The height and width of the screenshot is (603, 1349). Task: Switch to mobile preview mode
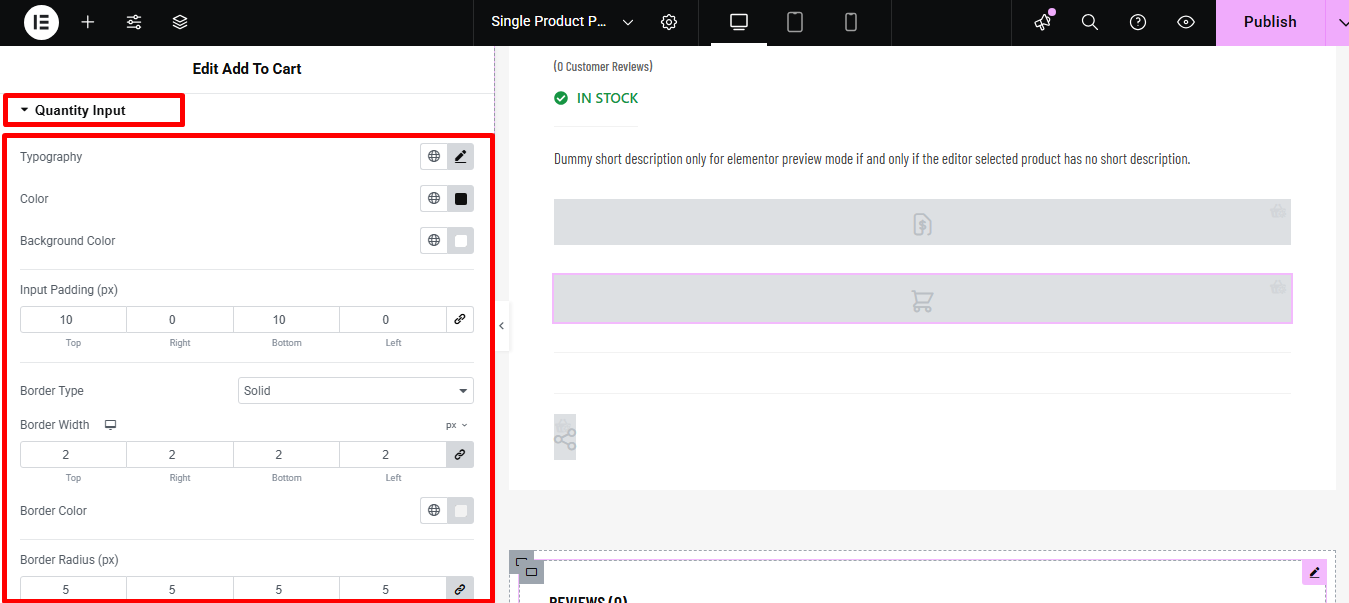(x=850, y=22)
